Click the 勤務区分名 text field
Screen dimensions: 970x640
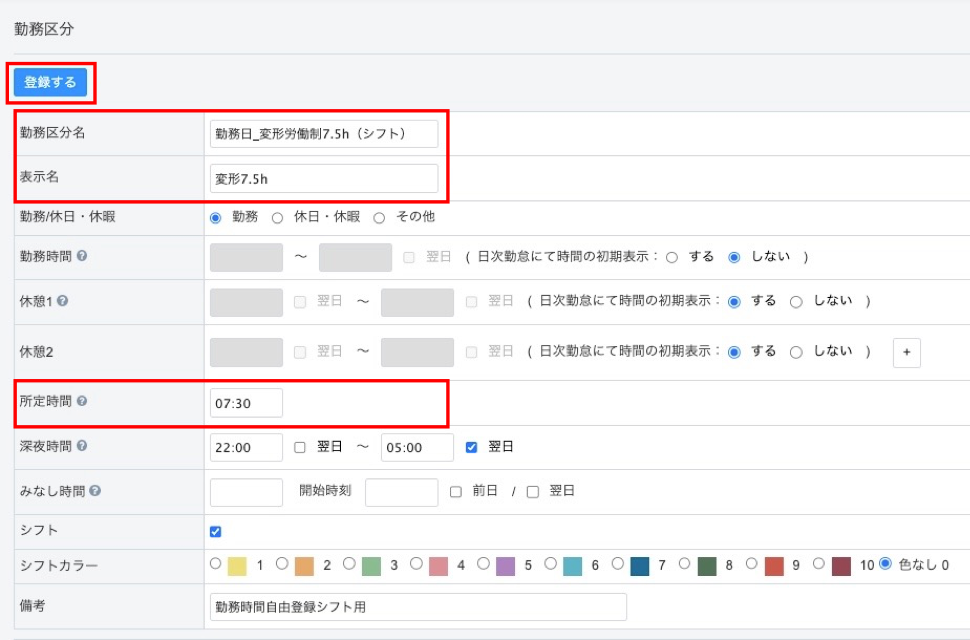click(324, 134)
